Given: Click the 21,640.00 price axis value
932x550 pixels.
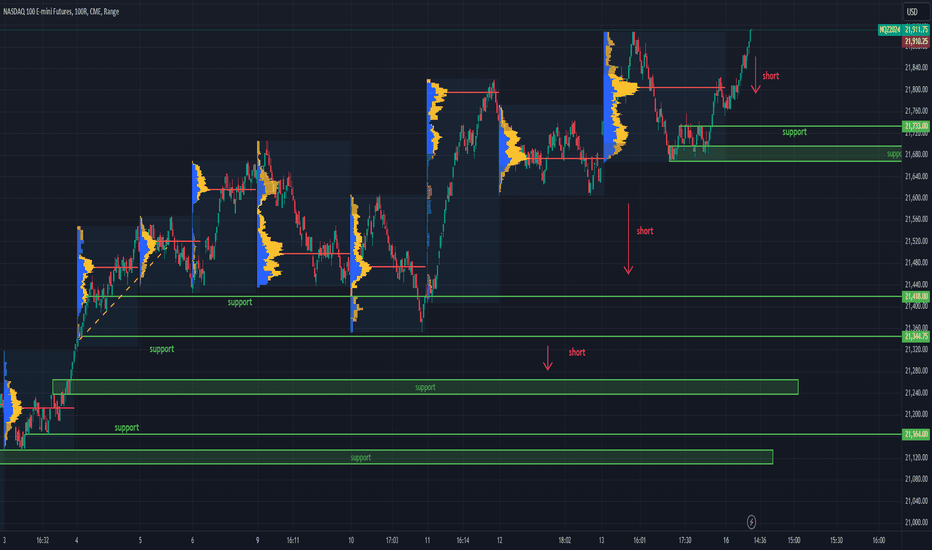Looking at the screenshot, I should point(916,176).
